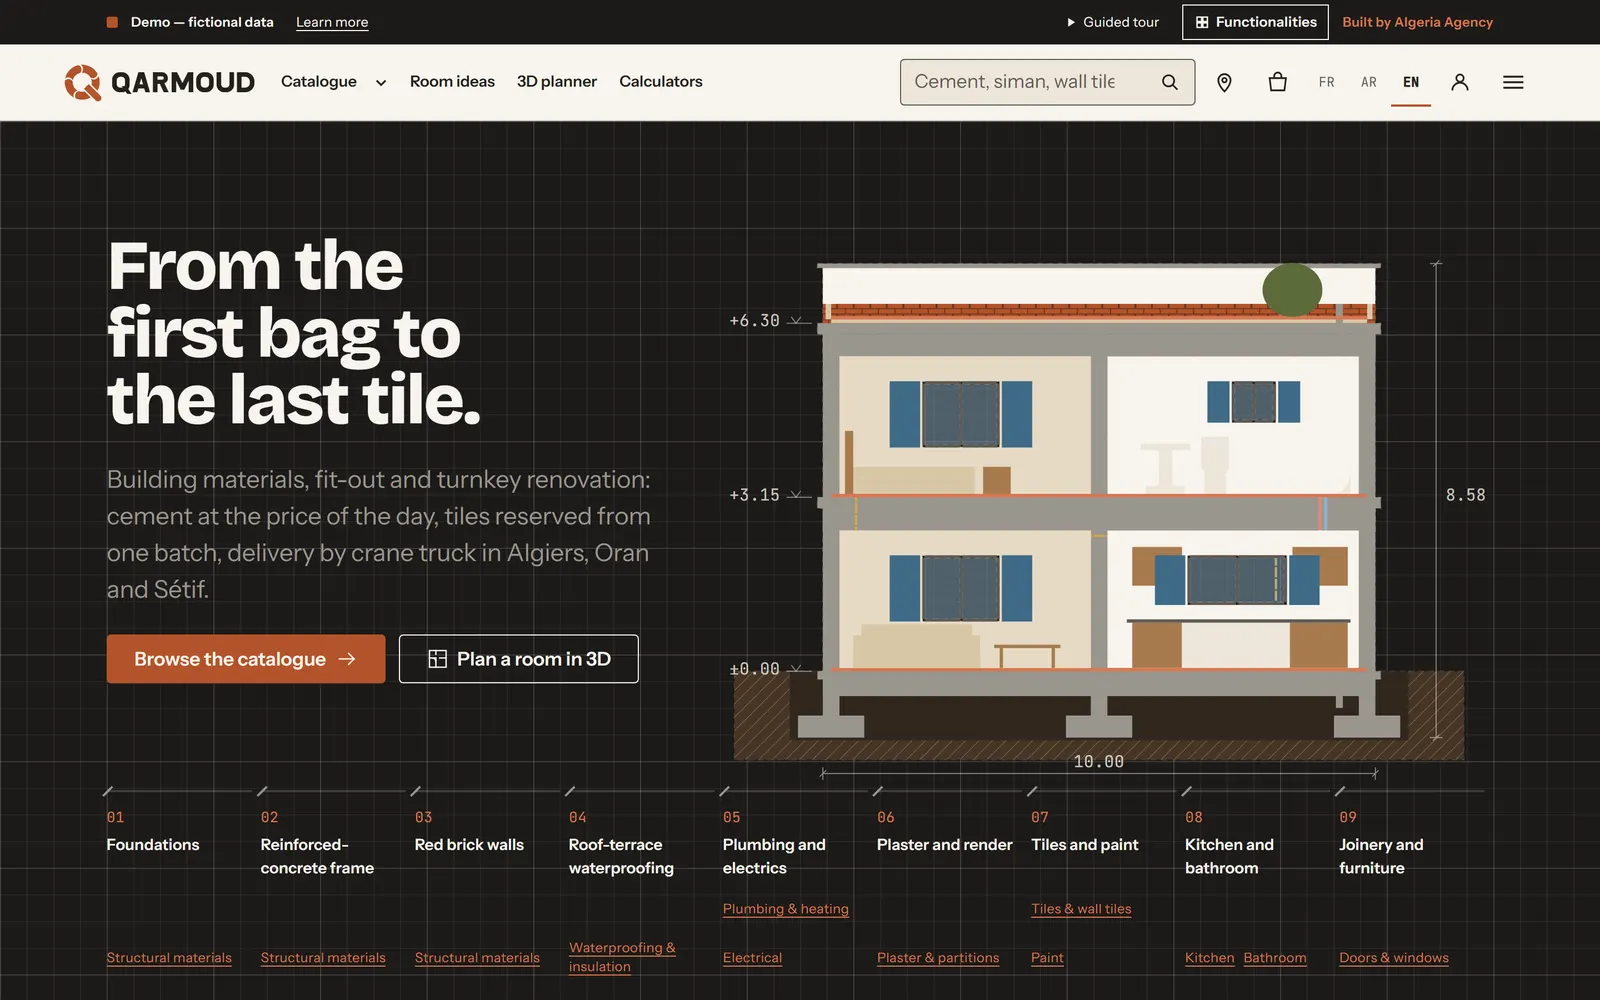This screenshot has height=1000, width=1600.
Task: Open Structural materials link under Foundations
Action: click(169, 958)
